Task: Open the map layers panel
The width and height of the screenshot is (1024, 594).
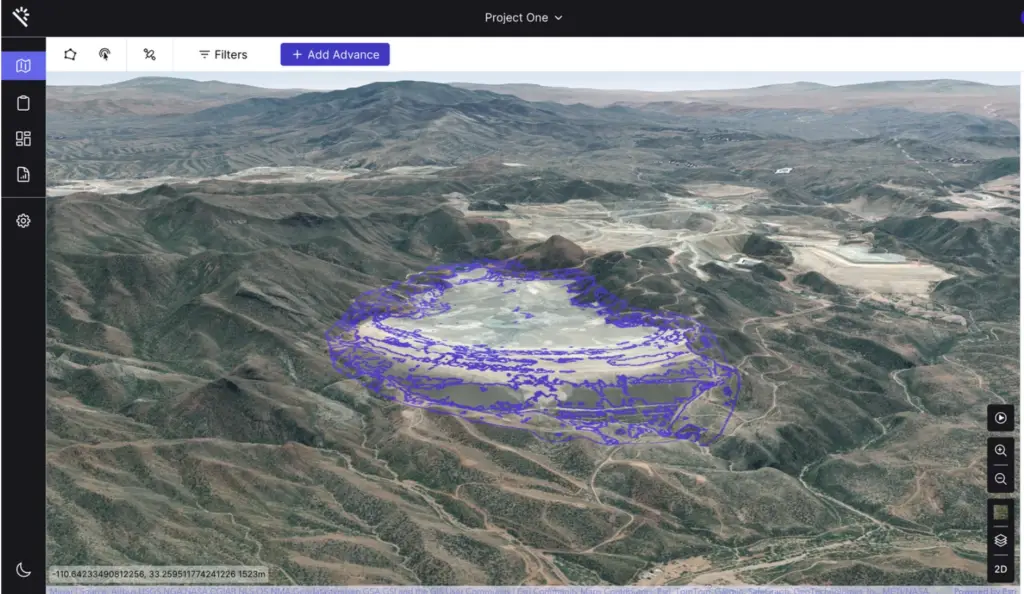Action: click(x=1000, y=540)
